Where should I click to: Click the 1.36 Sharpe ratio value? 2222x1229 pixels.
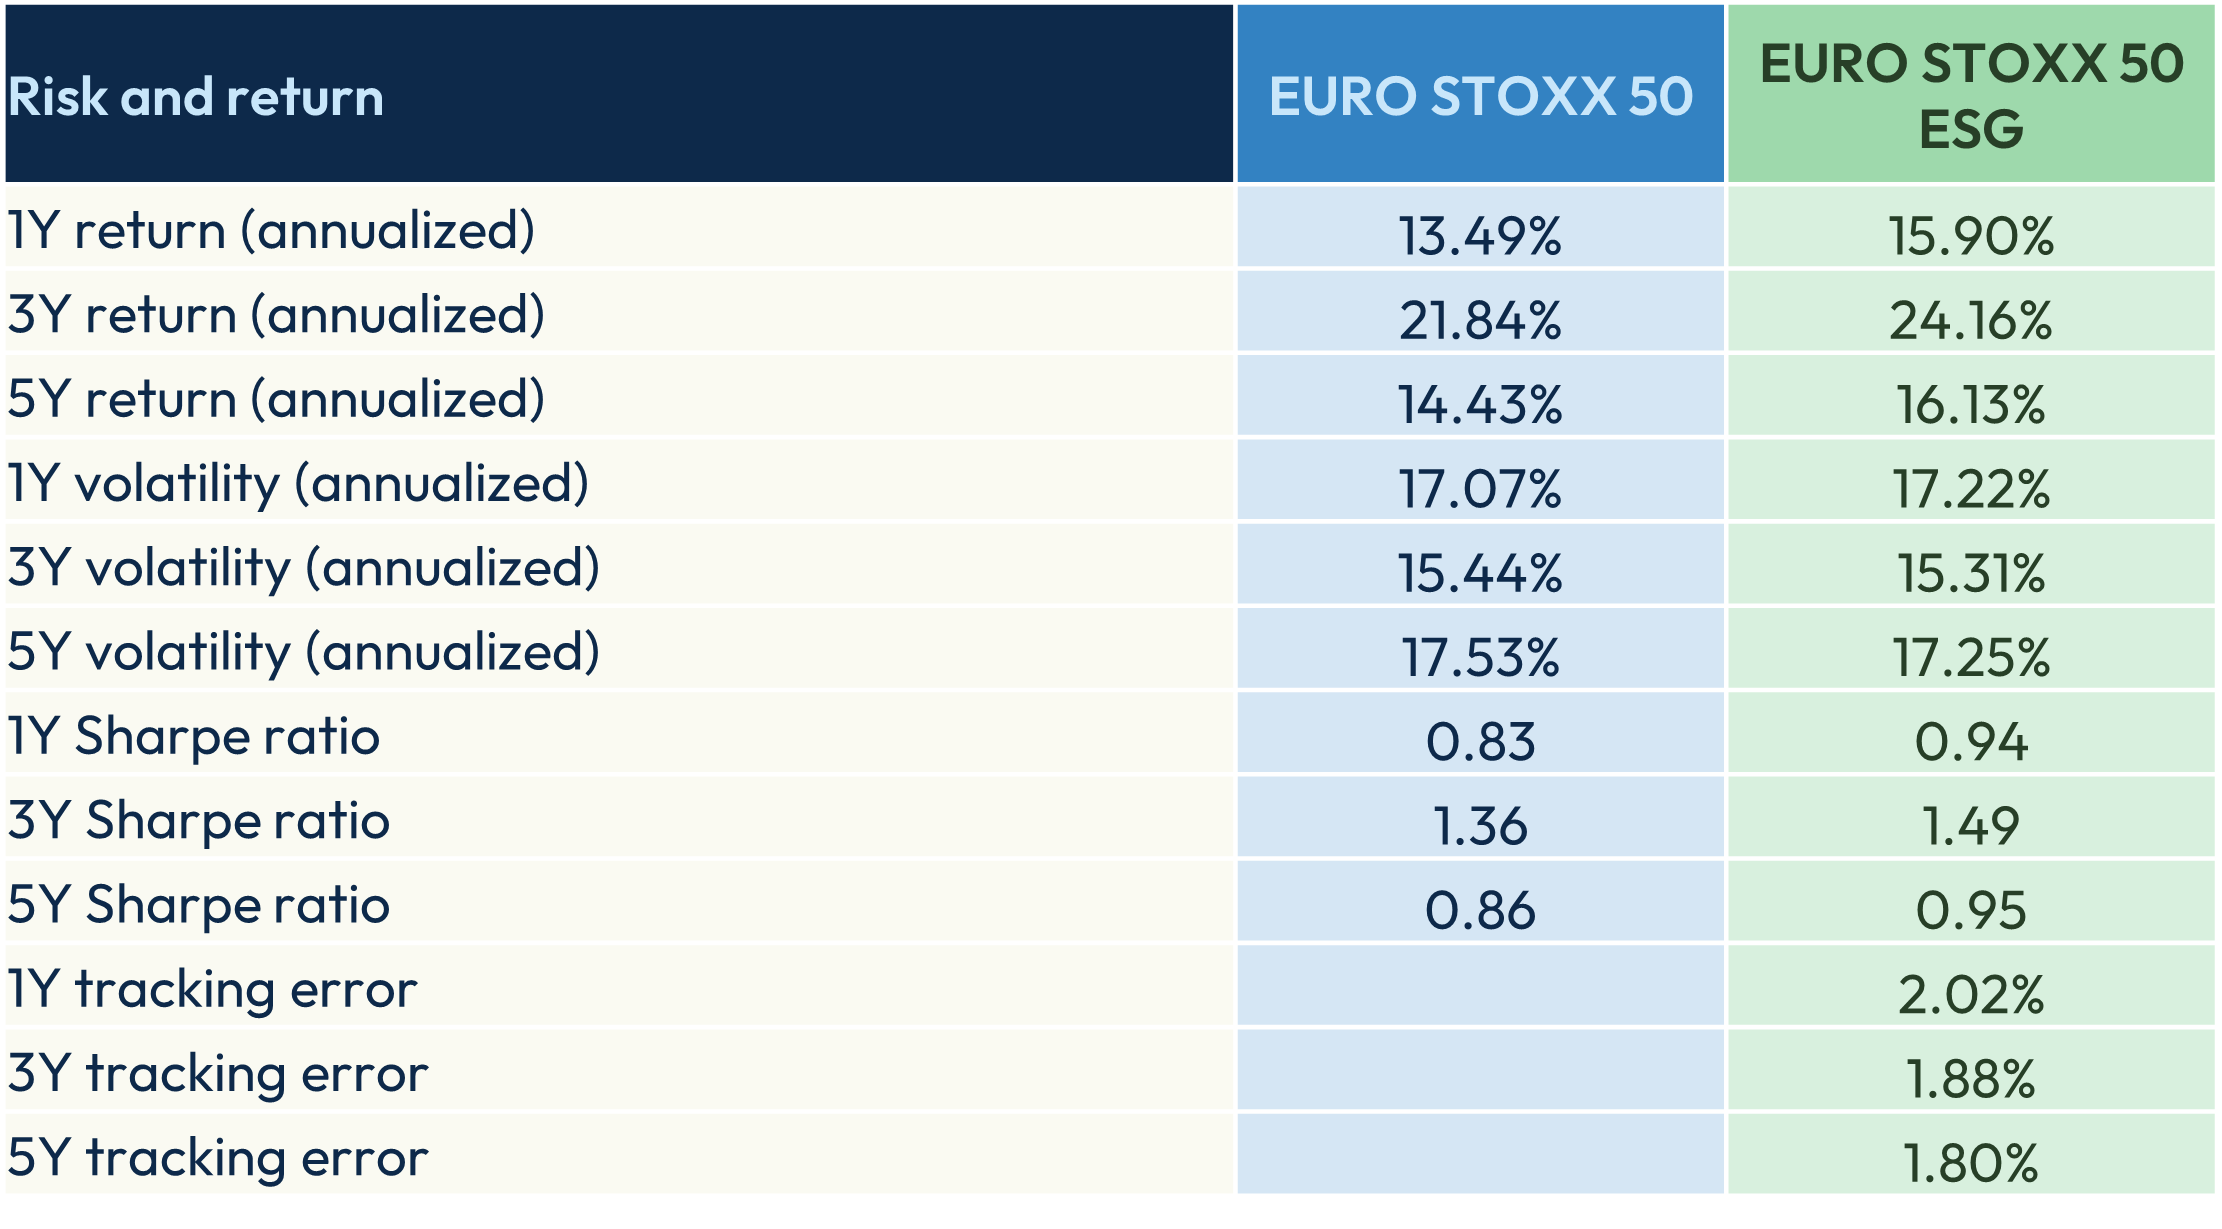coord(1480,825)
